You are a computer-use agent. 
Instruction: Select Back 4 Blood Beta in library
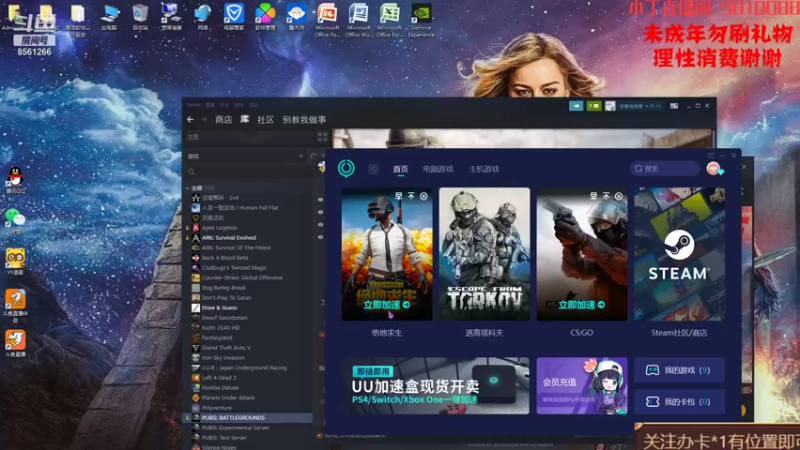click(224, 258)
